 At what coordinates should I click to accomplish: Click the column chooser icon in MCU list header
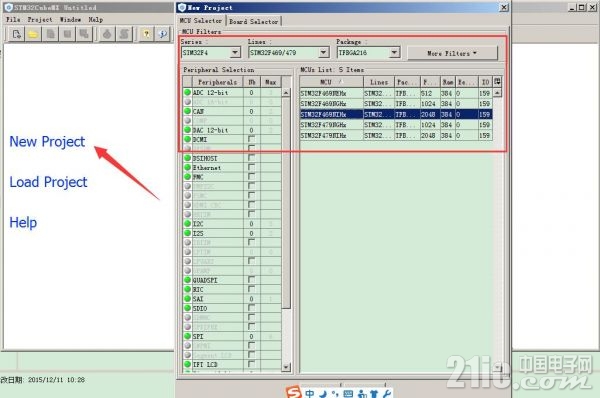coord(497,81)
